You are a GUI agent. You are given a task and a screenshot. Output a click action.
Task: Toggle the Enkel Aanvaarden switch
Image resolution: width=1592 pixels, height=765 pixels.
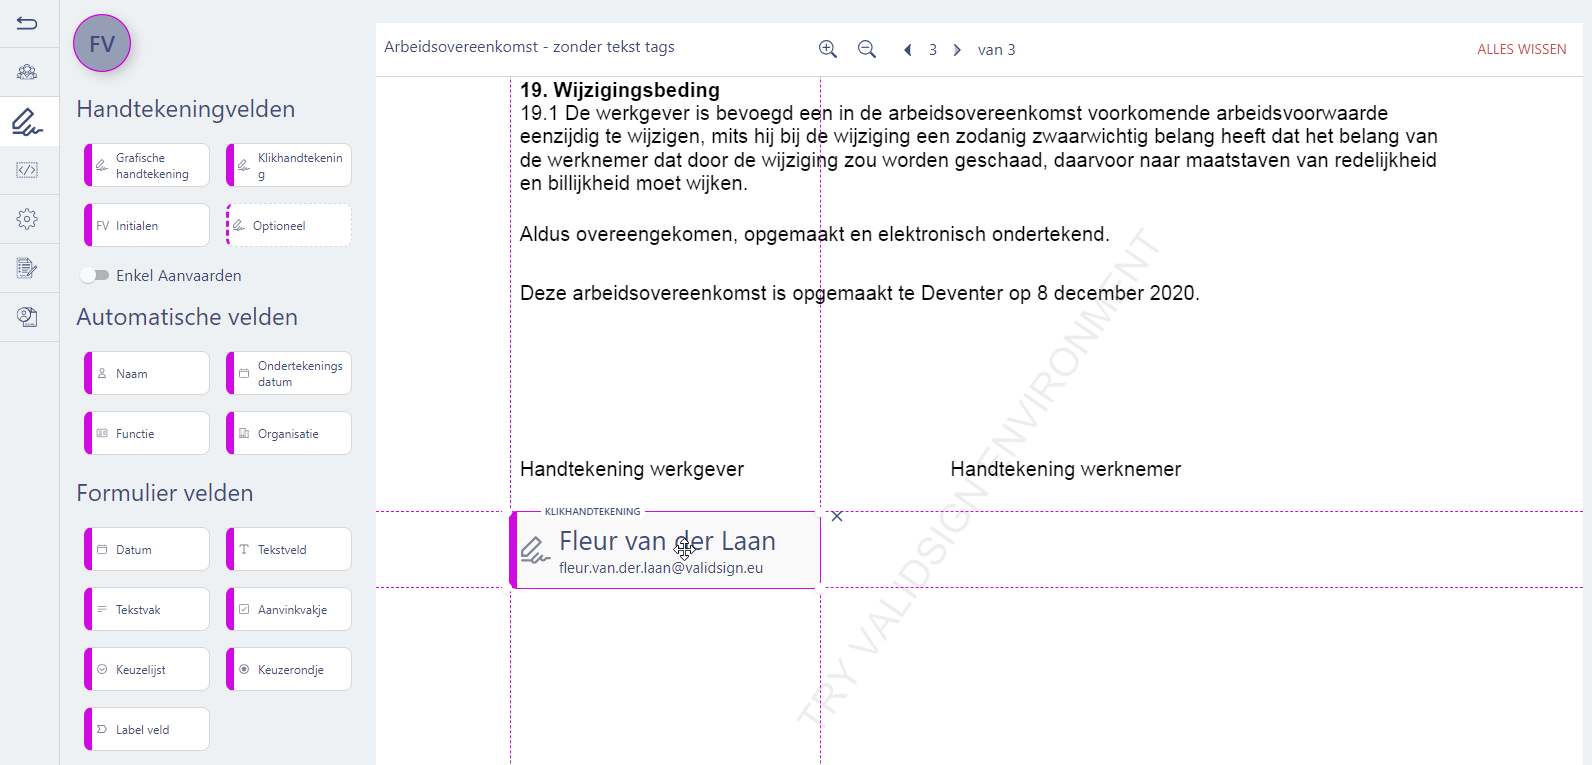click(x=95, y=275)
